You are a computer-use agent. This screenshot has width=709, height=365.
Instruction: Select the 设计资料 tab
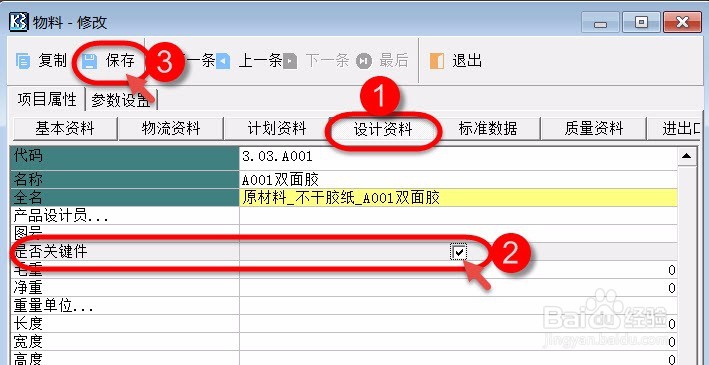pyautogui.click(x=383, y=129)
